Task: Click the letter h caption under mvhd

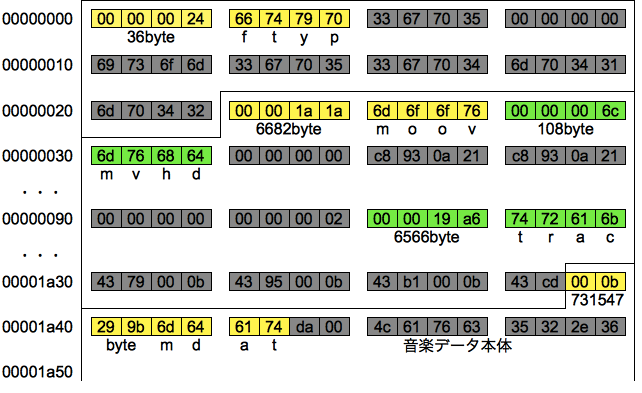Action: pos(166,174)
